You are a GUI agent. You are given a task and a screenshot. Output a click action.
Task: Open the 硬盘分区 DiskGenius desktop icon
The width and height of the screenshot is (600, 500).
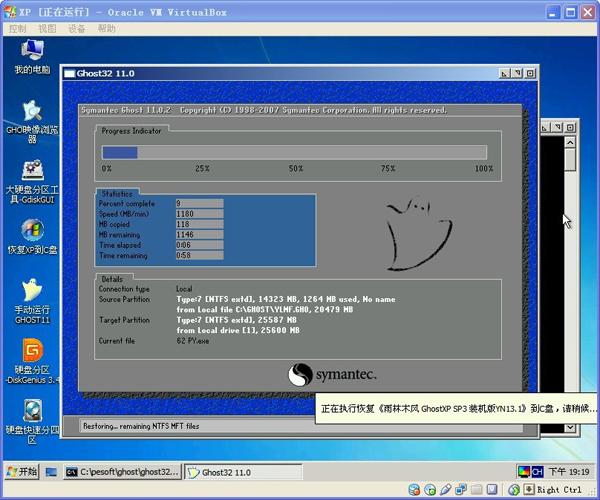[x=32, y=361]
